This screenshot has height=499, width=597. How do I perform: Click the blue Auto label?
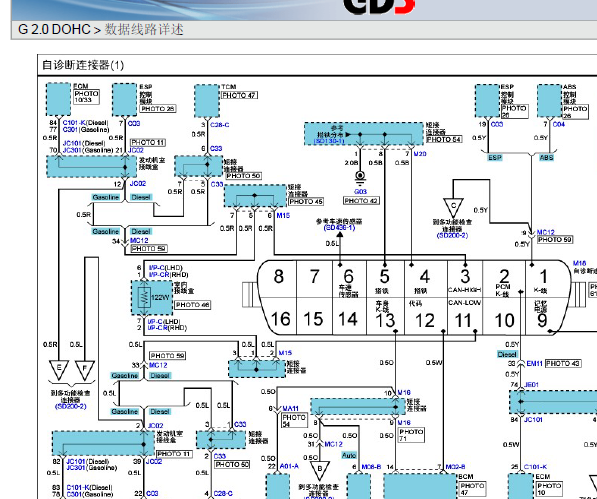click(x=349, y=455)
